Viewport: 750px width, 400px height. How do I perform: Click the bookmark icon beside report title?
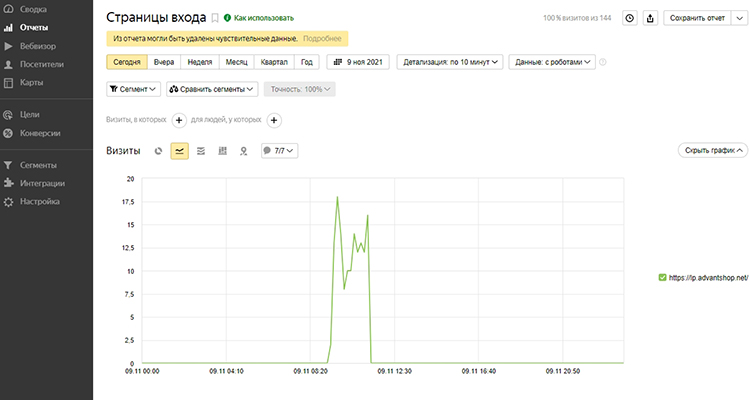click(x=214, y=18)
